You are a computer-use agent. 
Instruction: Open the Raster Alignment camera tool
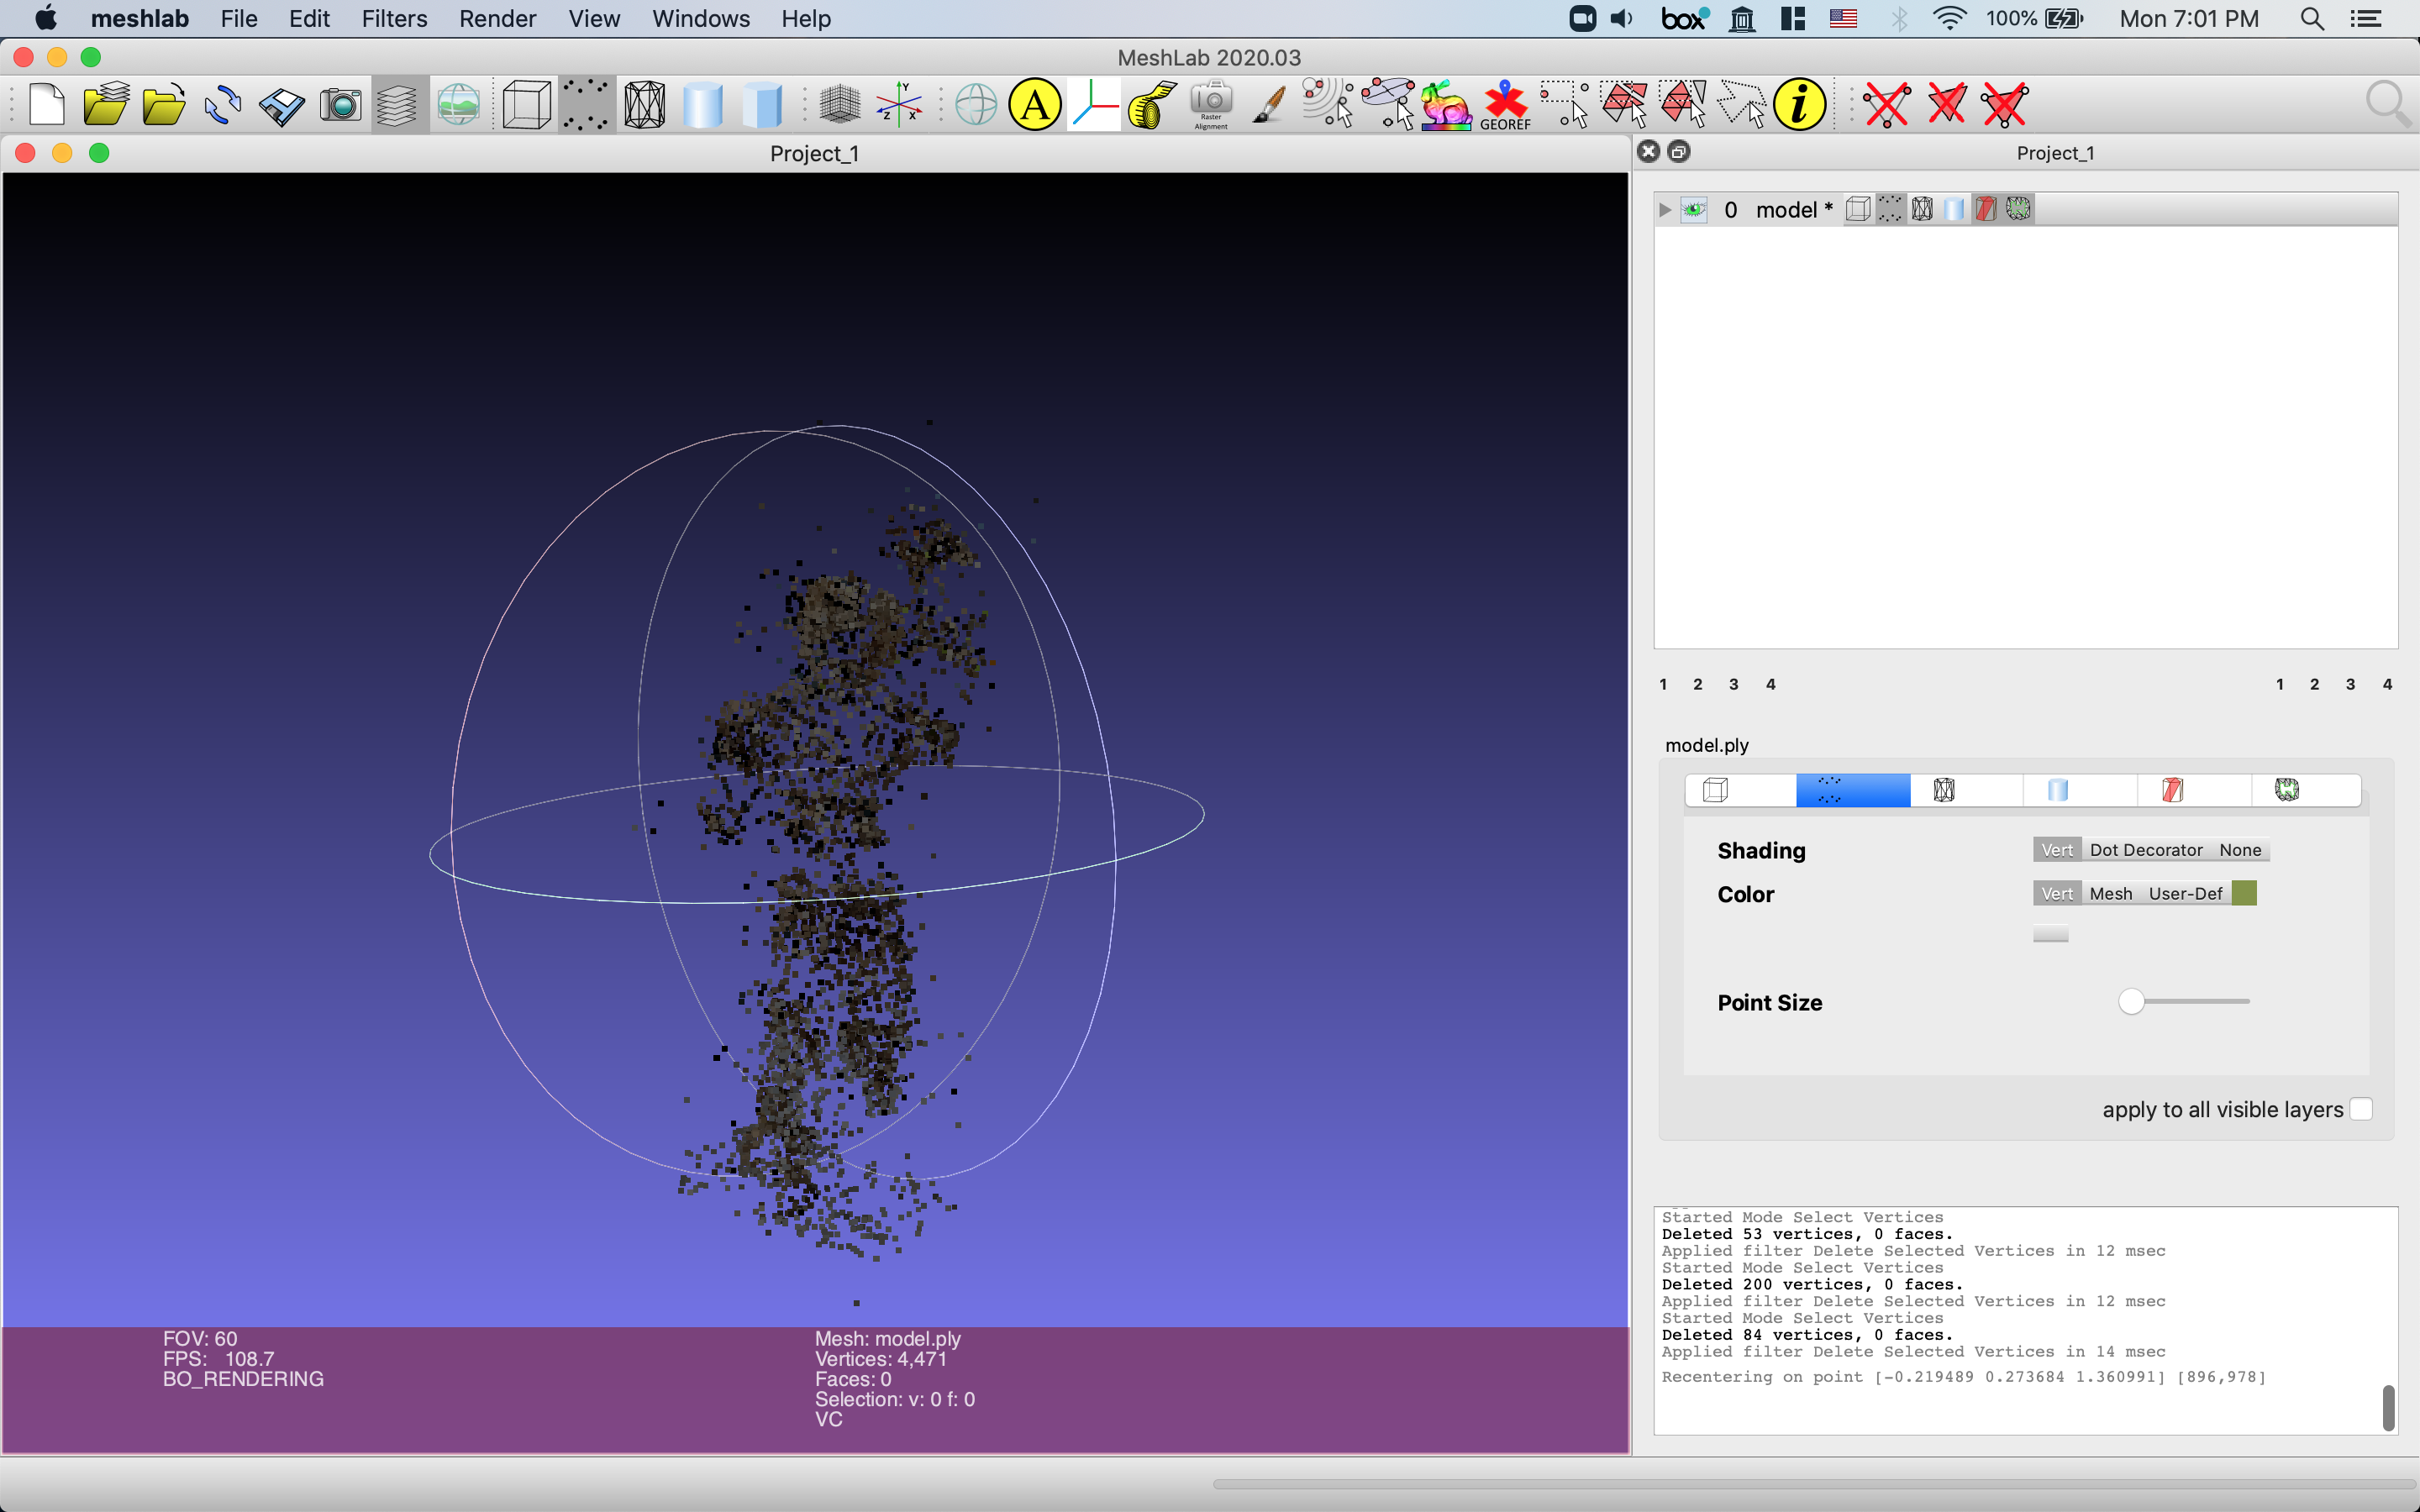1211,104
